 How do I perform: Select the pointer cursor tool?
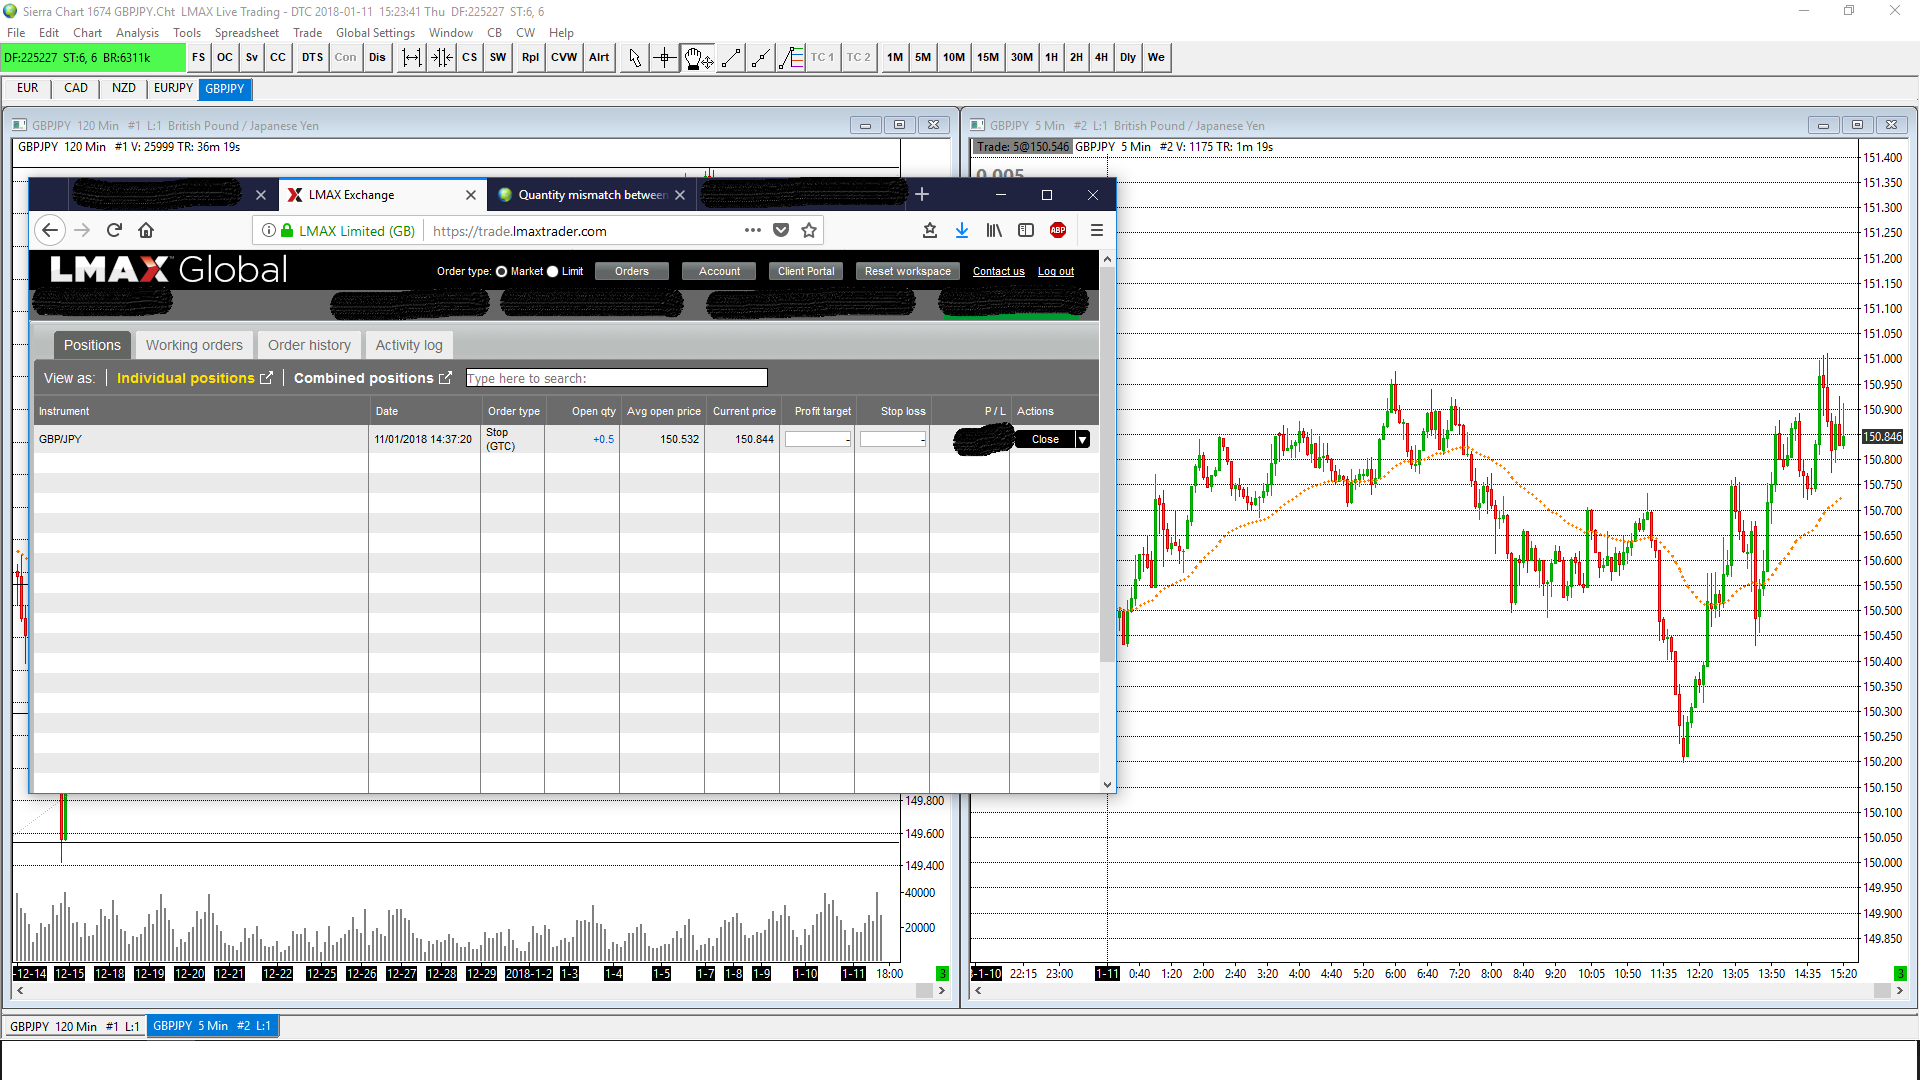point(635,58)
